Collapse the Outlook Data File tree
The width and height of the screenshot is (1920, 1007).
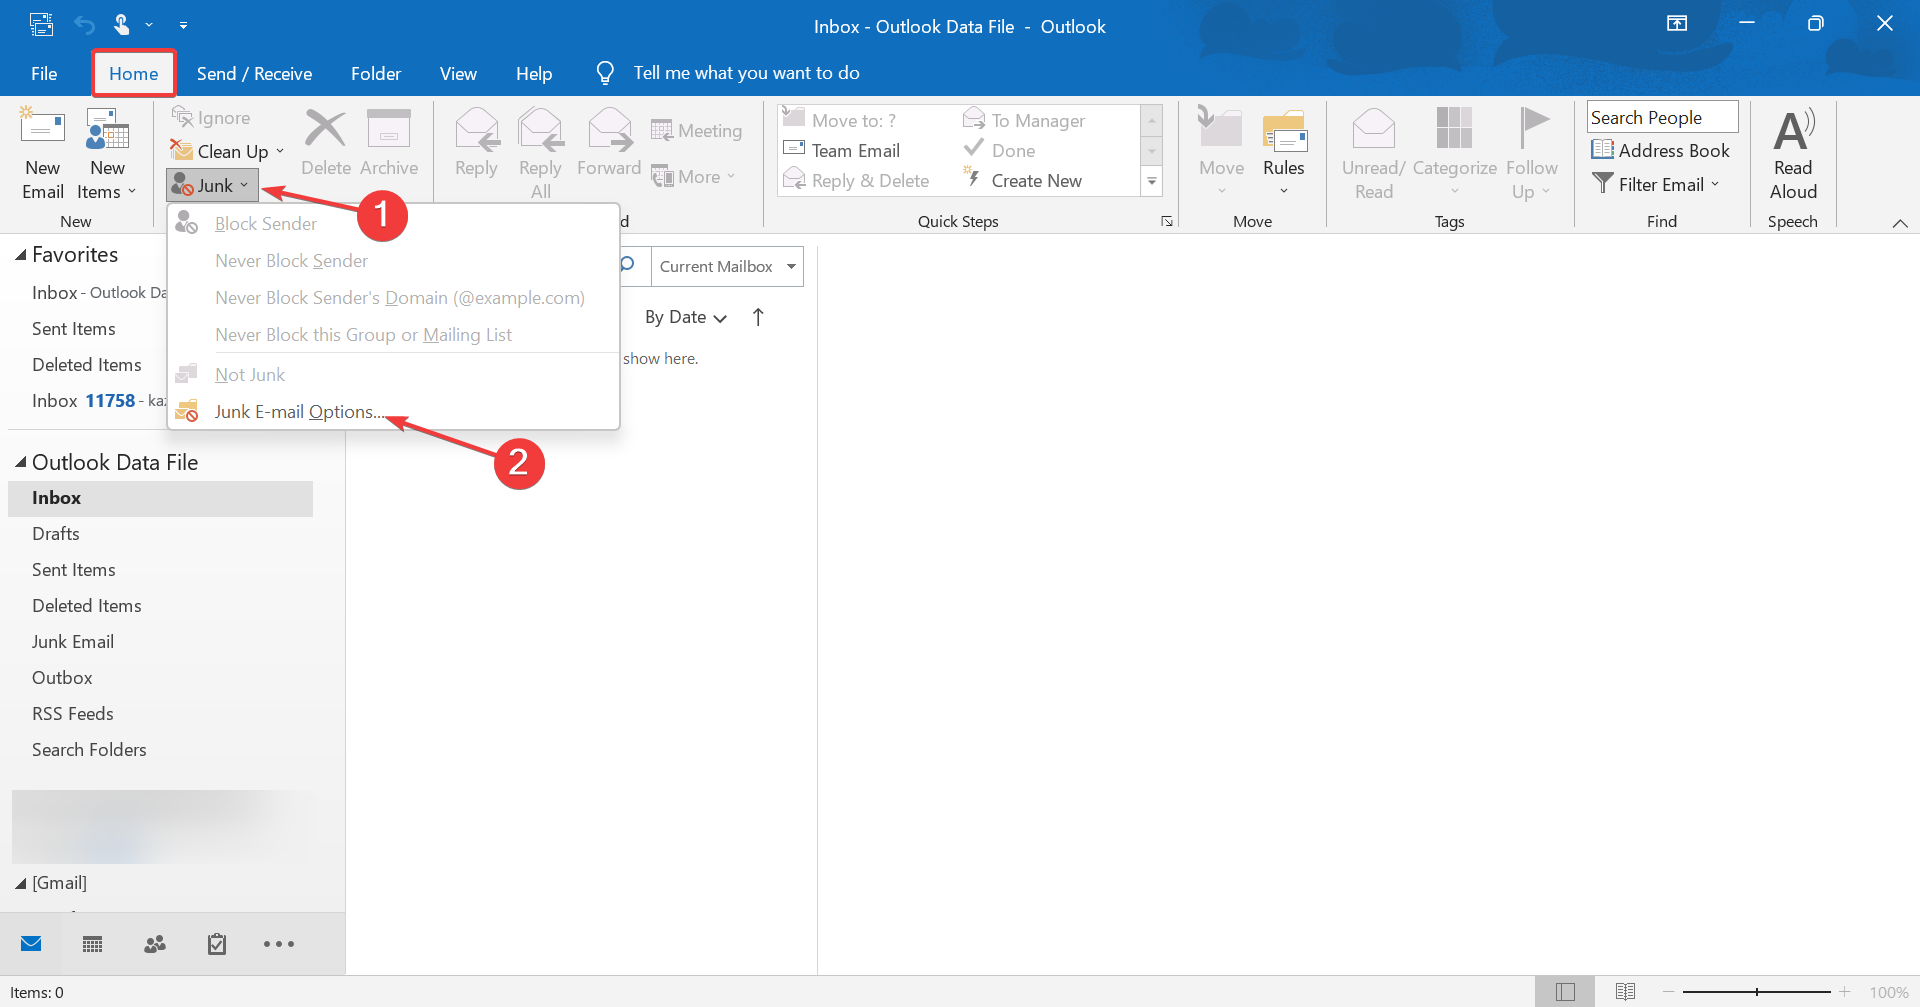pos(20,462)
